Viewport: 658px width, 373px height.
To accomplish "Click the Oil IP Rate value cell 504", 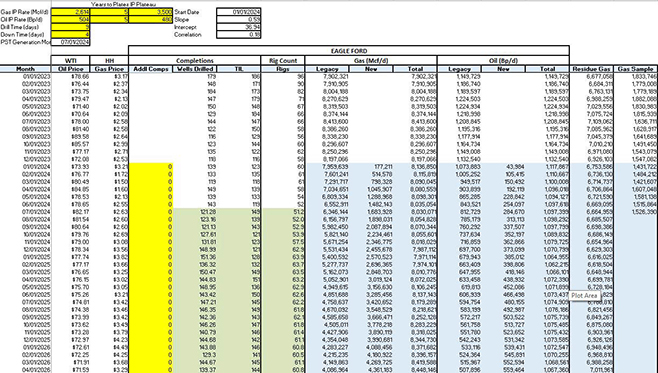I will coord(70,20).
